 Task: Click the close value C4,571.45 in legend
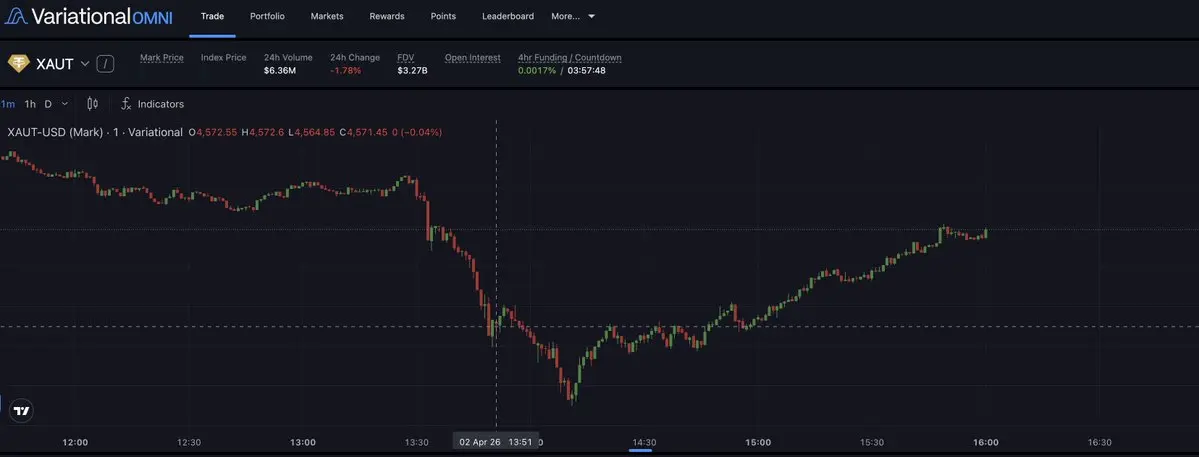(x=364, y=132)
